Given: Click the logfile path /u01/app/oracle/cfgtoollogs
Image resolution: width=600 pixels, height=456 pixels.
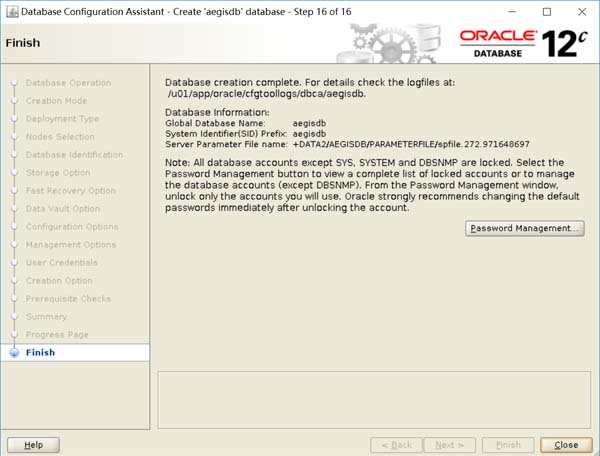Looking at the screenshot, I should click(267, 94).
